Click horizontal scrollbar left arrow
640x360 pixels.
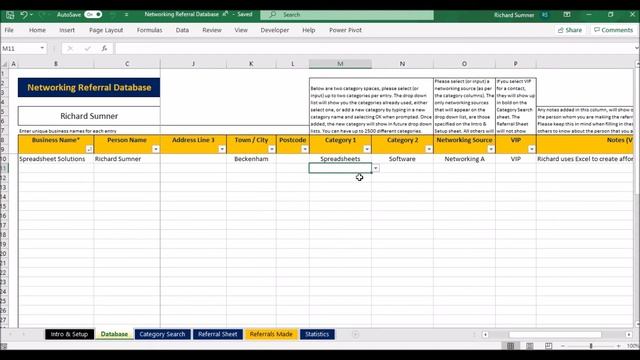click(x=485, y=335)
